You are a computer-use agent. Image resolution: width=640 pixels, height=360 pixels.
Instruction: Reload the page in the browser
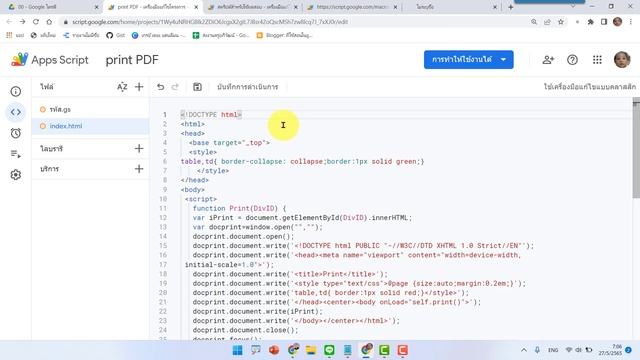36,22
